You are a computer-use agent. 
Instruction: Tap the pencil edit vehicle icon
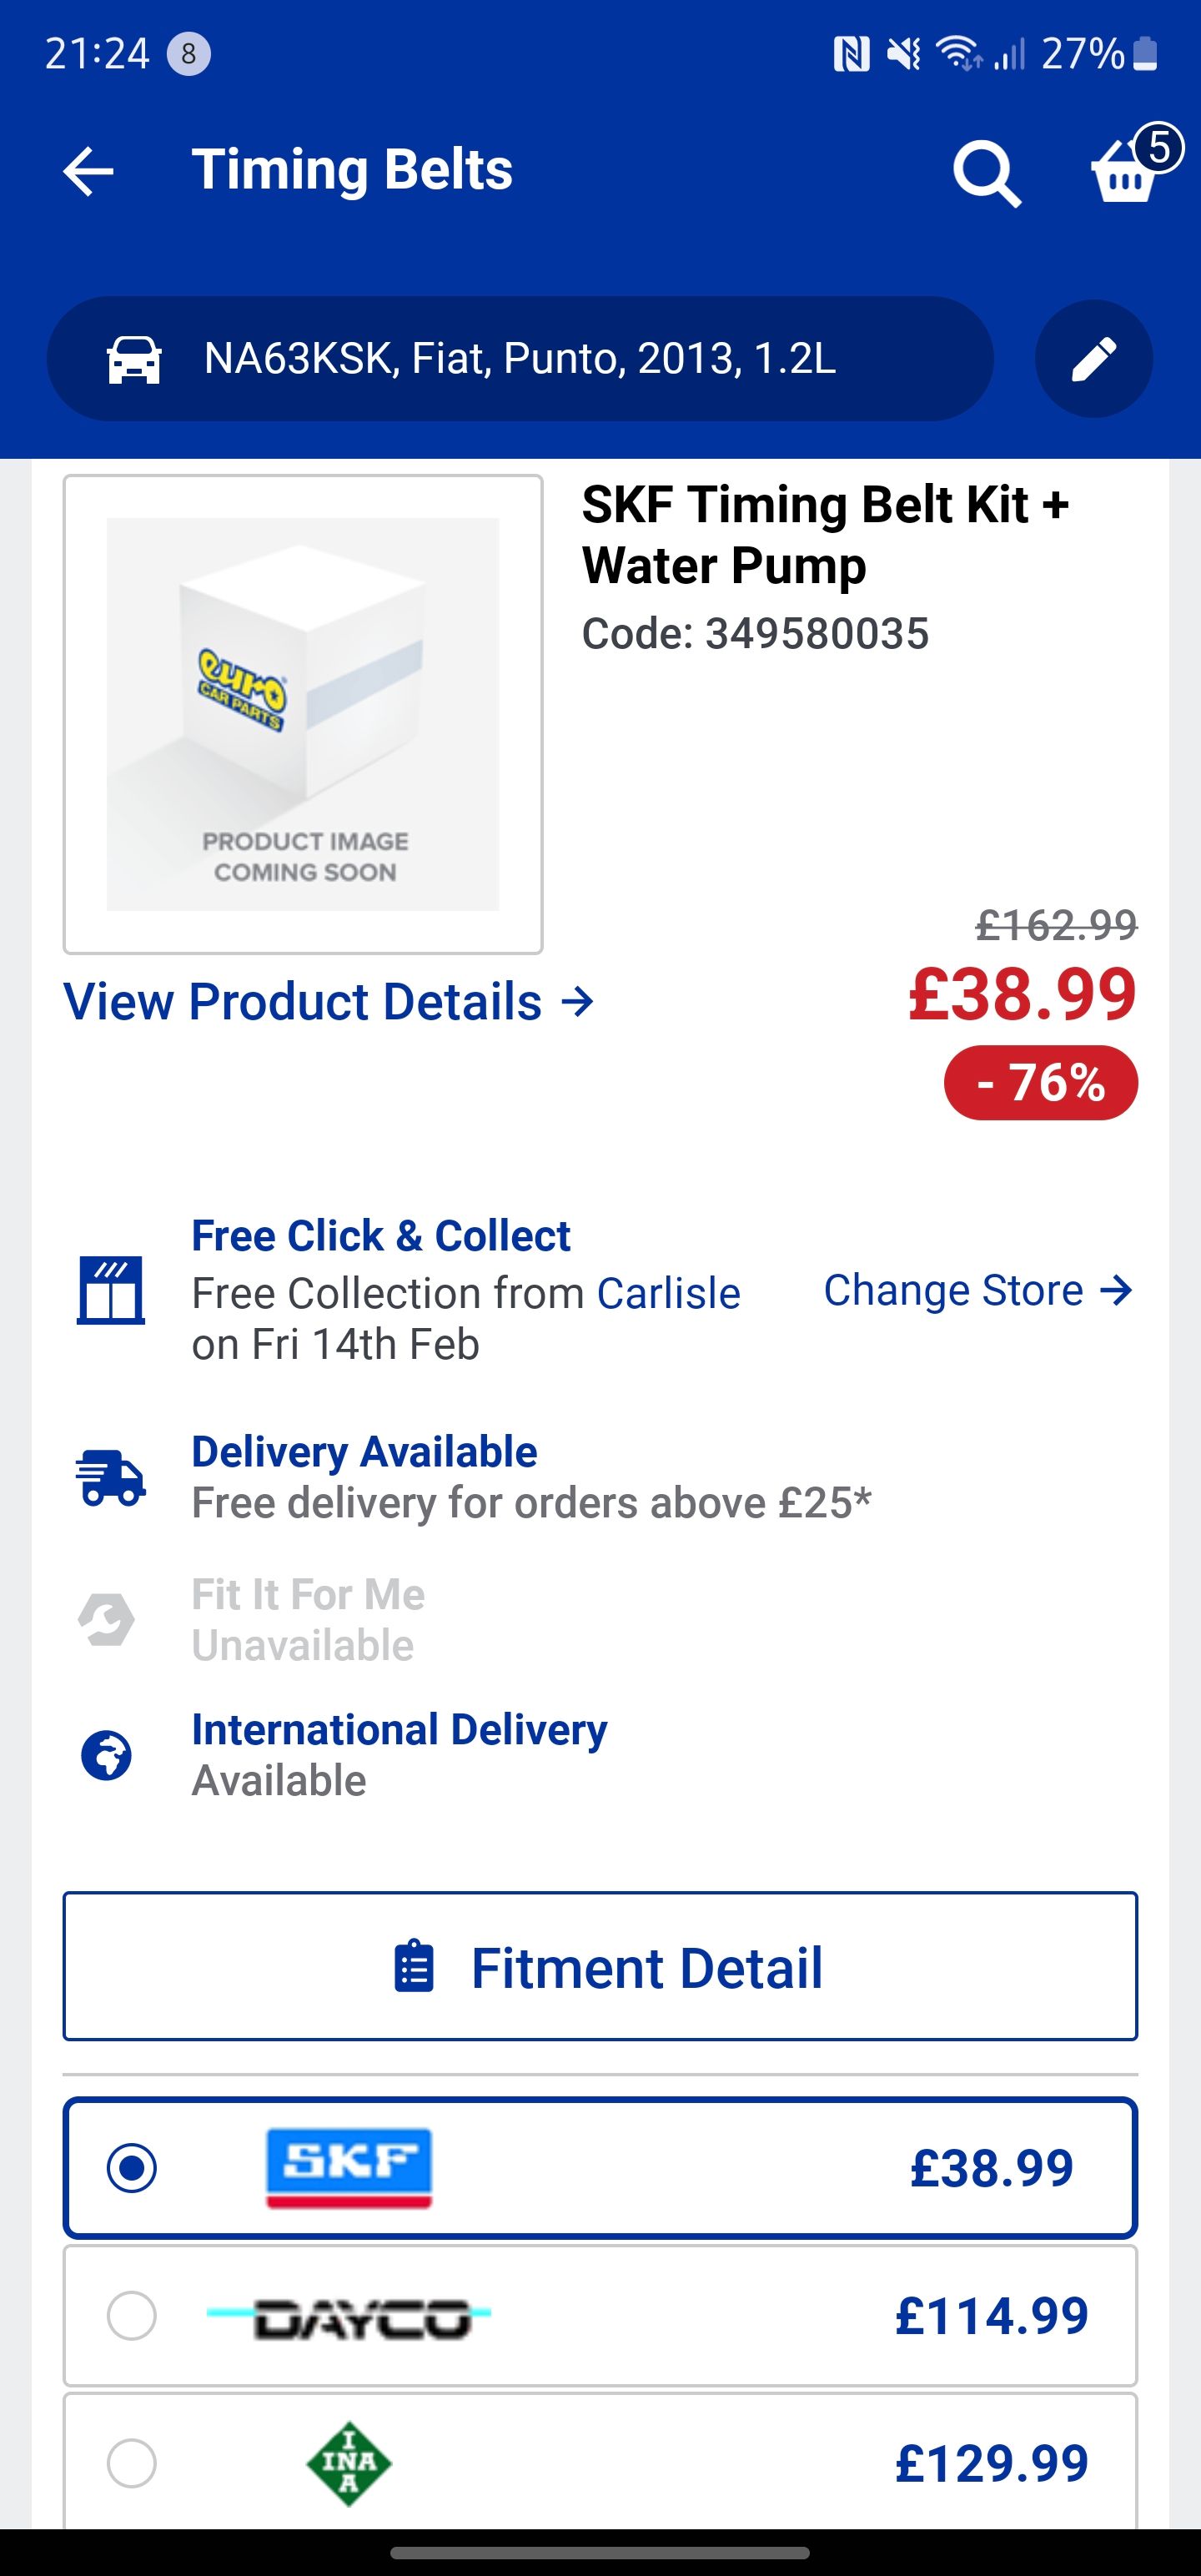coord(1093,359)
